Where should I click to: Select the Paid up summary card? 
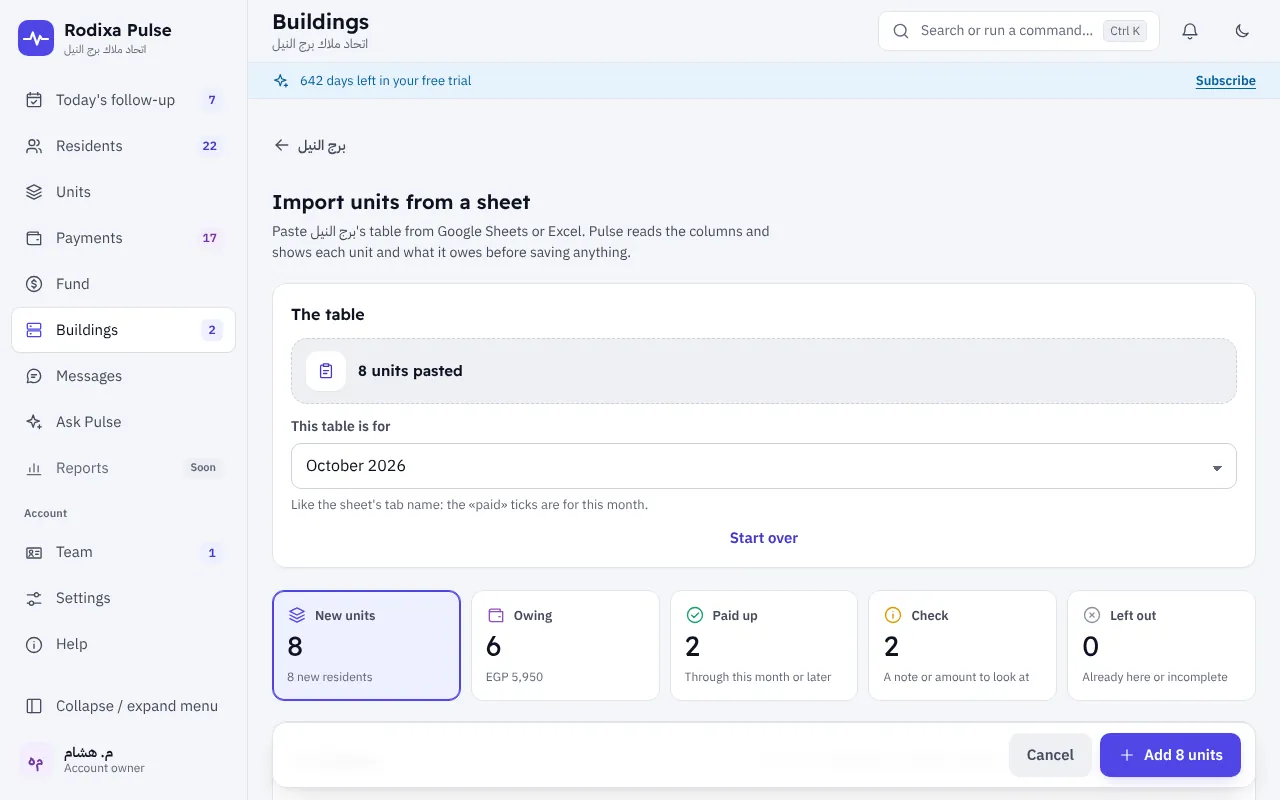coord(764,645)
